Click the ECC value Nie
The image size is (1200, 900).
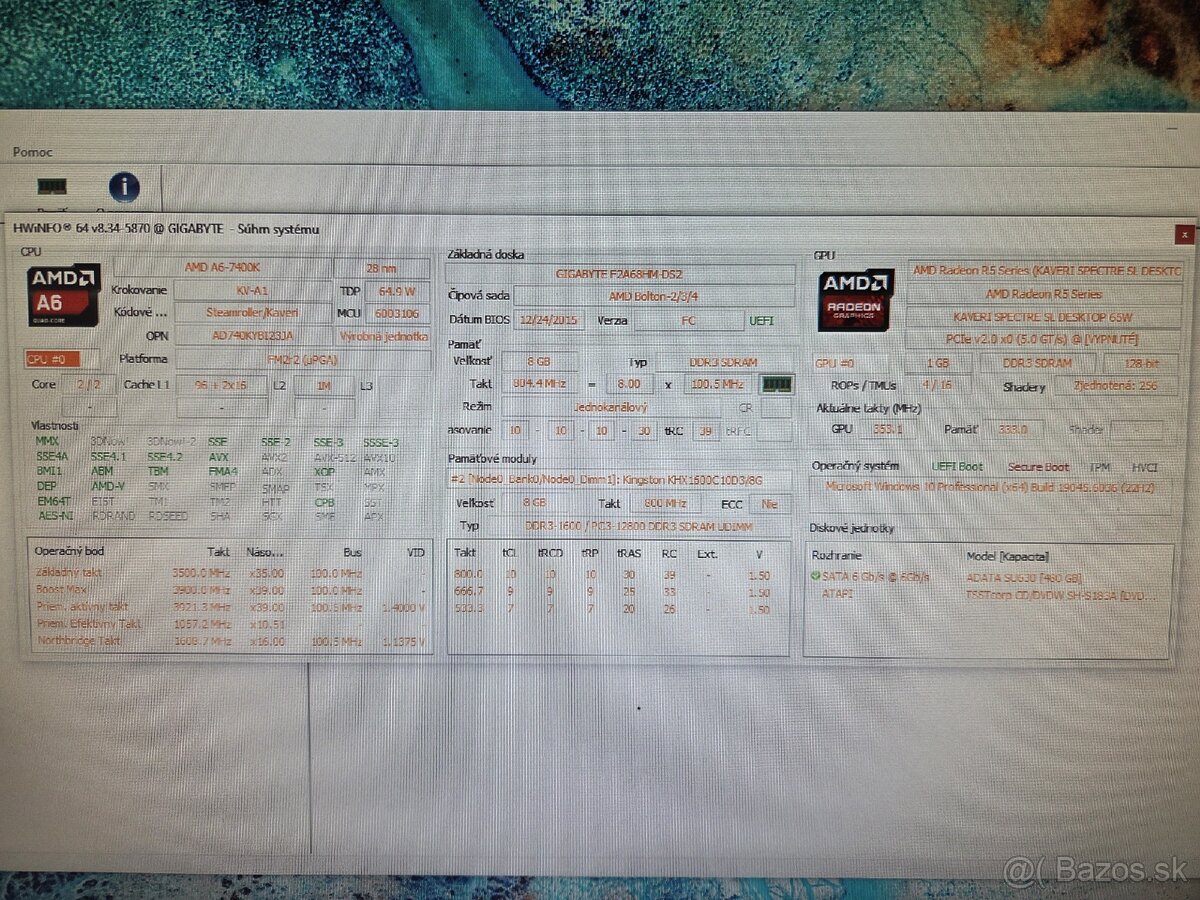pyautogui.click(x=771, y=504)
